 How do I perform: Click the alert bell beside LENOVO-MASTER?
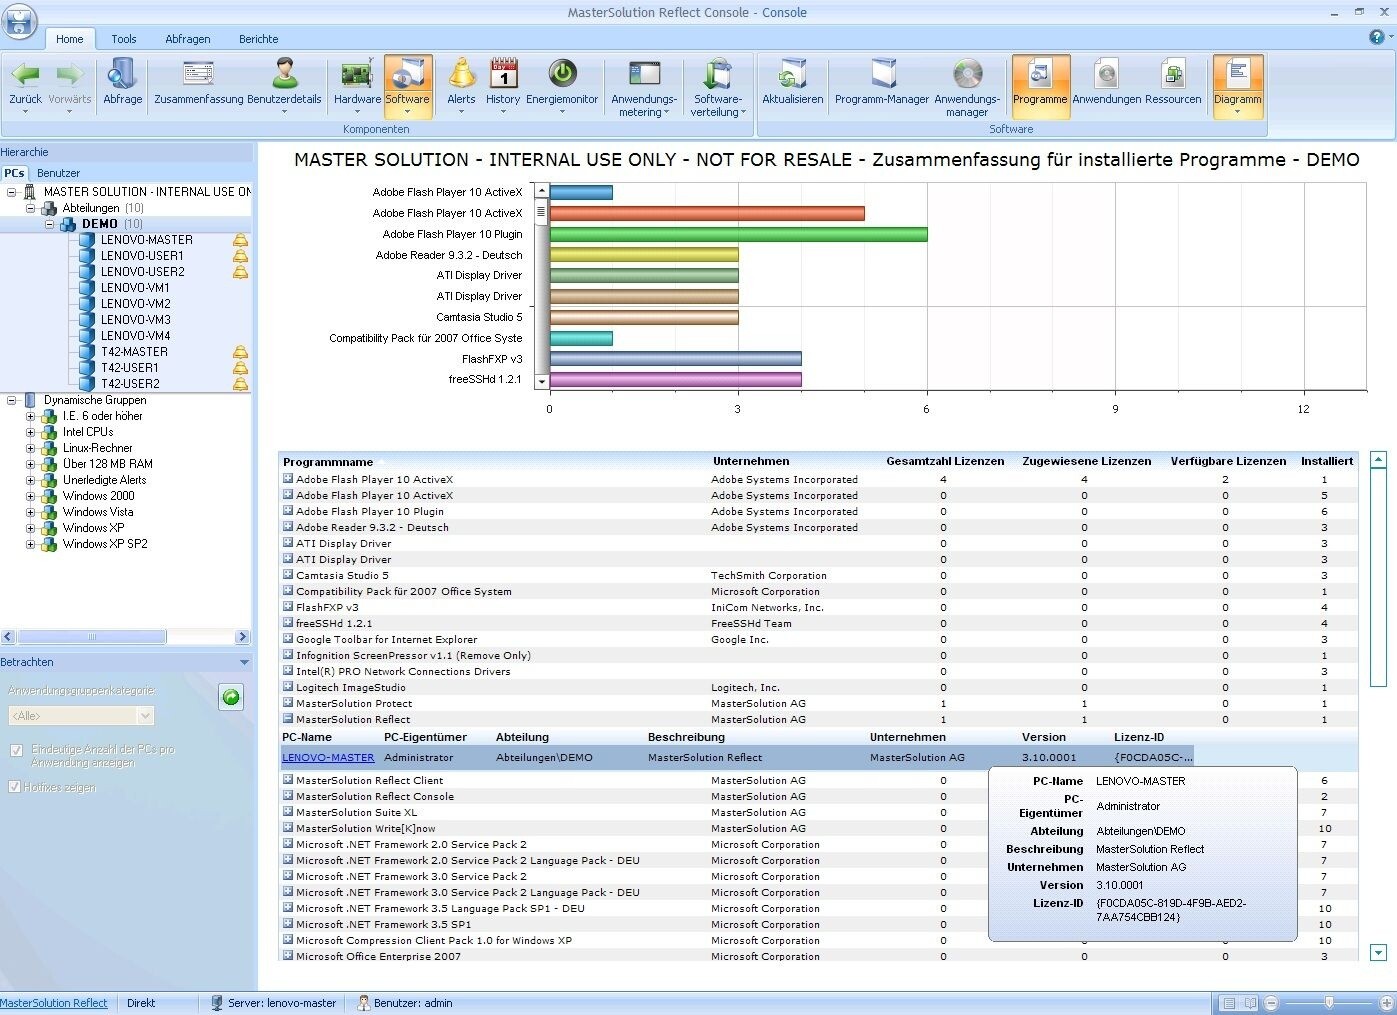coord(240,240)
